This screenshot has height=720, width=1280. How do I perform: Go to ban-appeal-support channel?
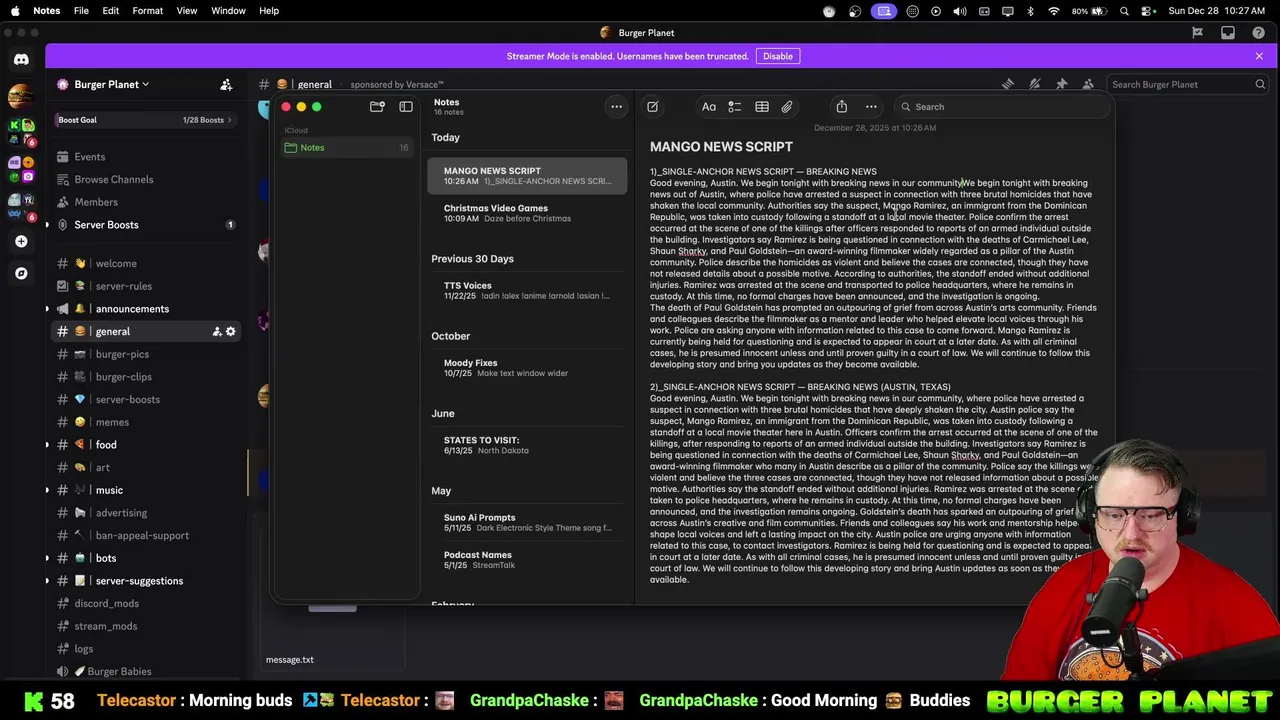pyautogui.click(x=145, y=536)
